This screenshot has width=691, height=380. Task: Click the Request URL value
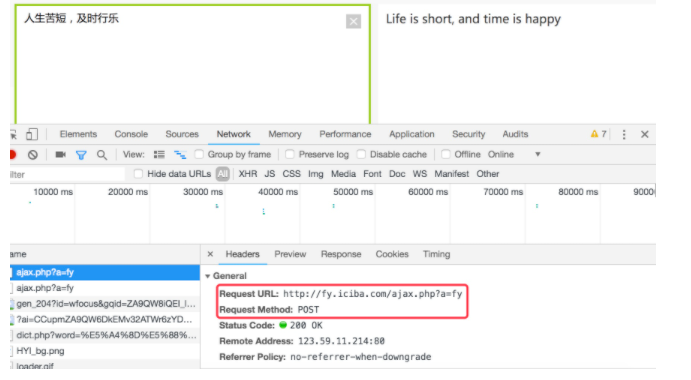click(x=373, y=294)
